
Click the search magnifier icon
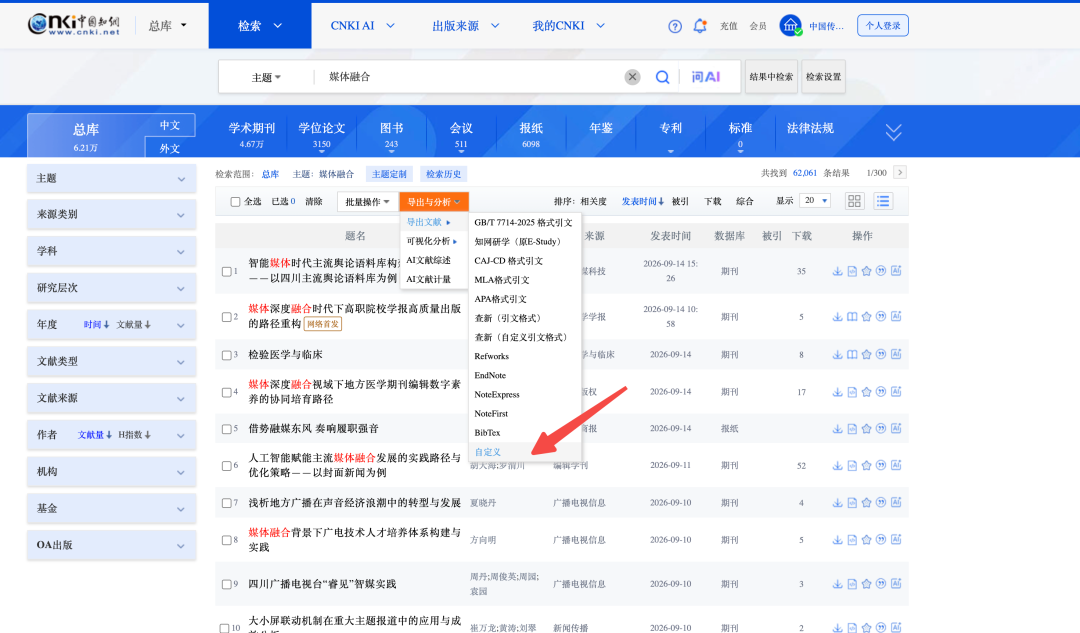click(x=662, y=77)
